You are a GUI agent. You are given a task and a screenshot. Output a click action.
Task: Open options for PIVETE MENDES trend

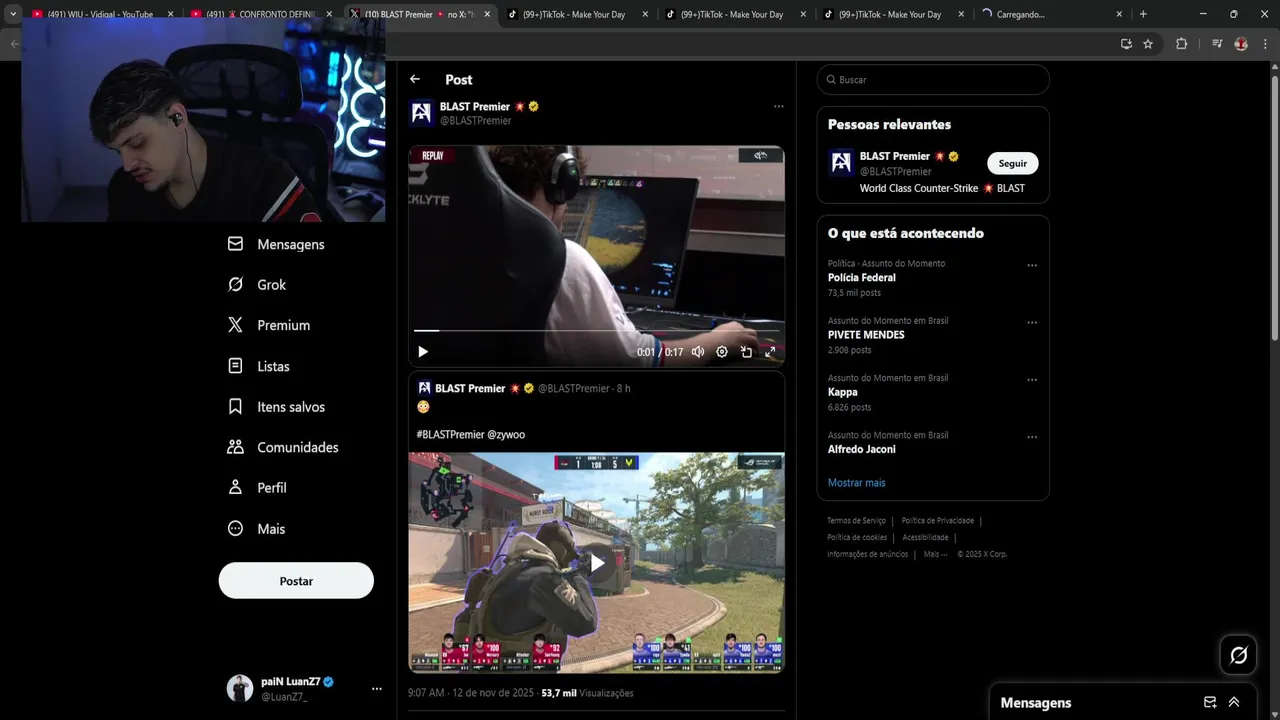click(x=1032, y=323)
